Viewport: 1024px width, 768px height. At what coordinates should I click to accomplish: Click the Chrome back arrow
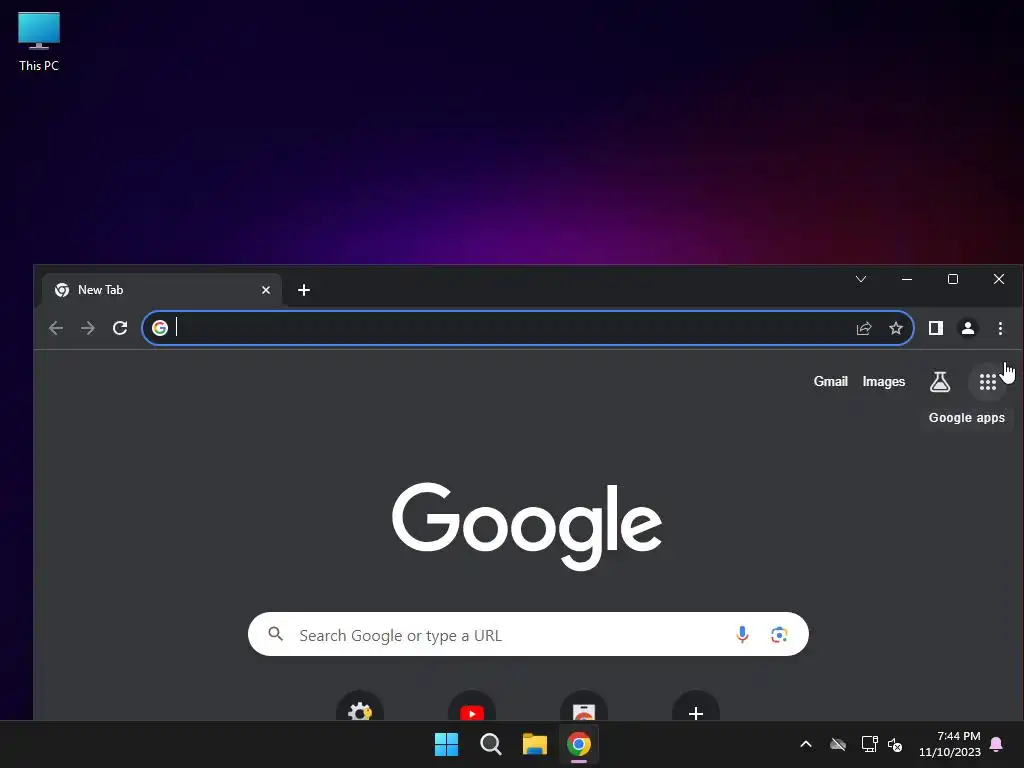56,328
